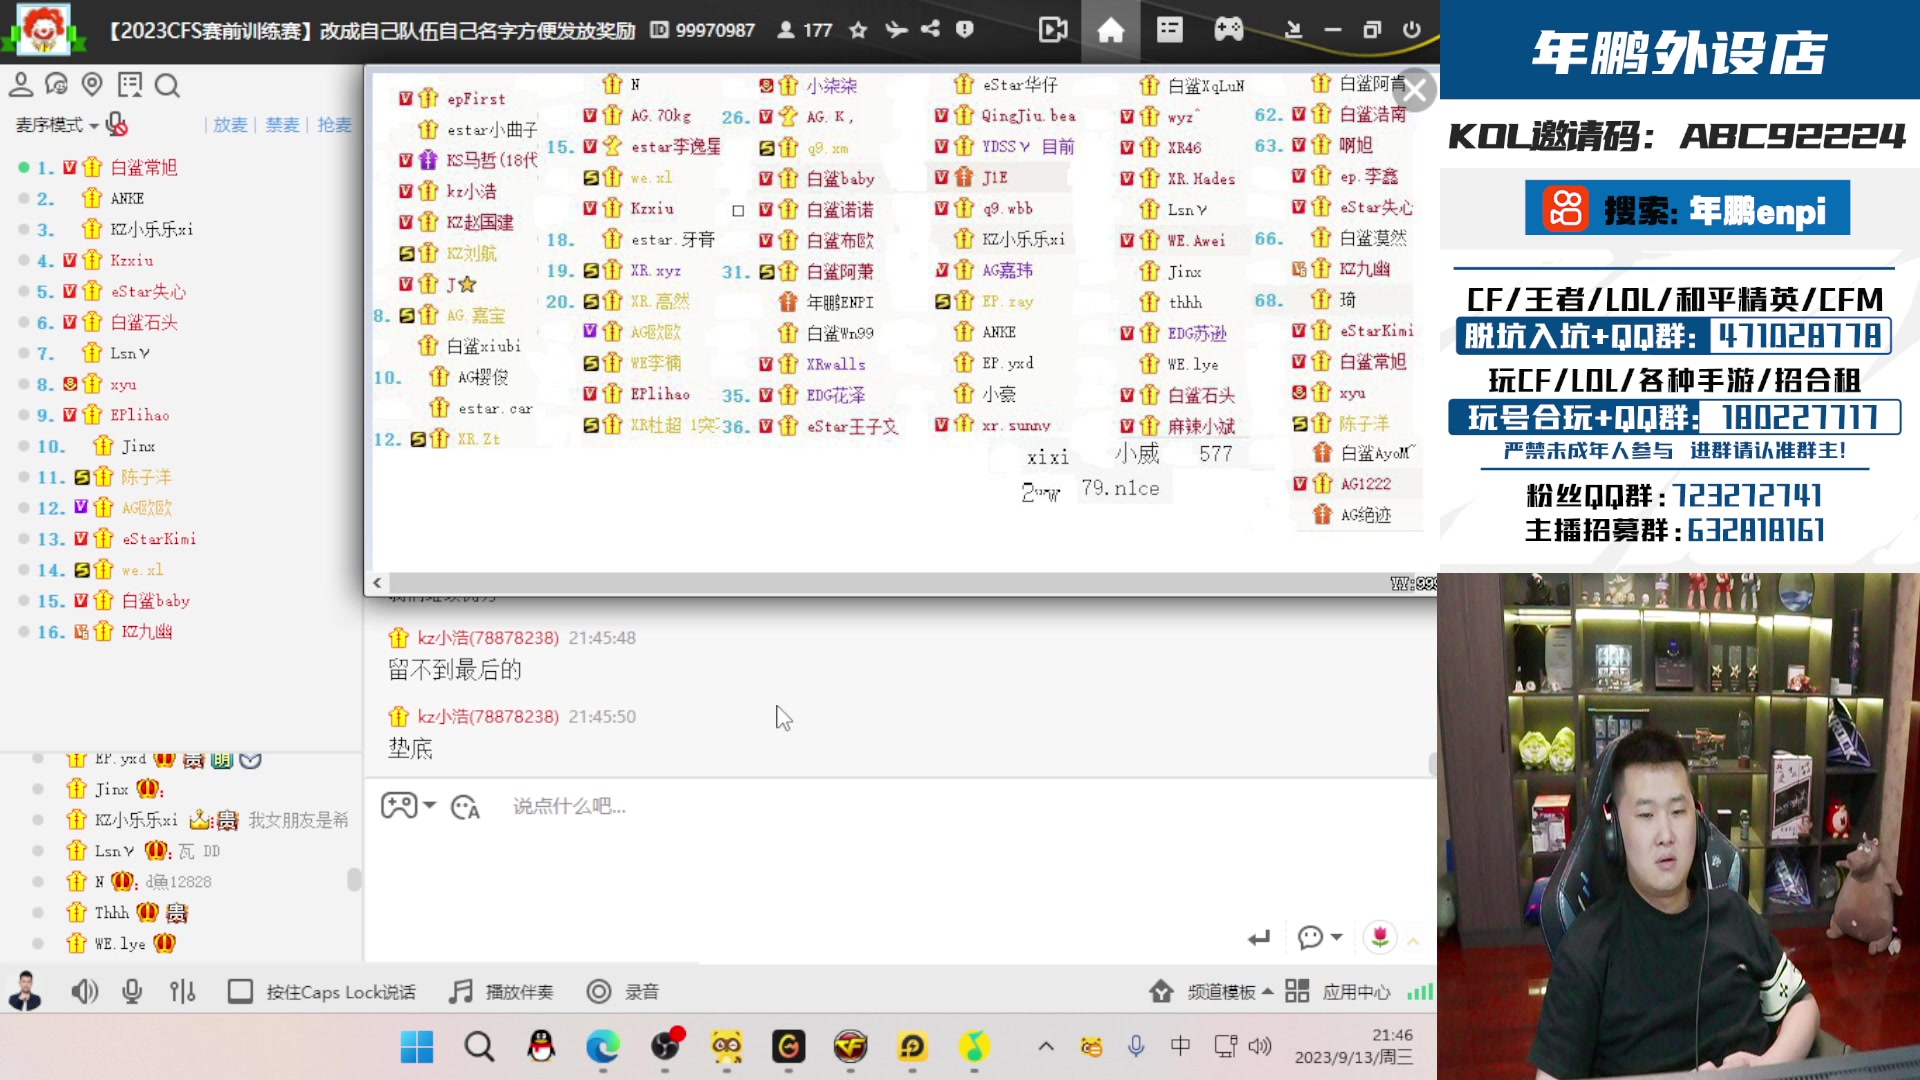Viewport: 1920px width, 1080px height.
Task: Click the shield alert icon in title bar
Action: coord(965,29)
